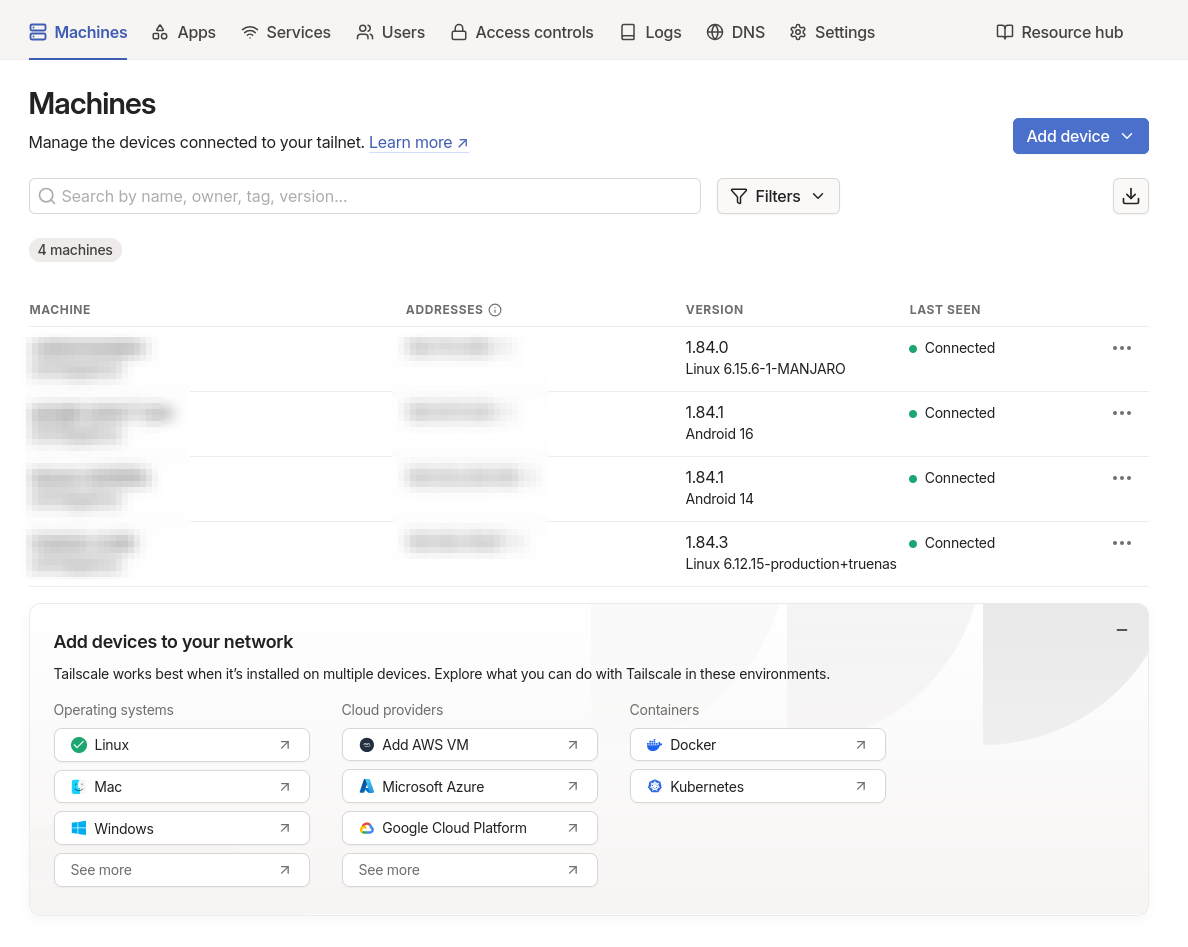The width and height of the screenshot is (1188, 947).
Task: Open options menu for Android 14 machine
Action: coord(1121,479)
